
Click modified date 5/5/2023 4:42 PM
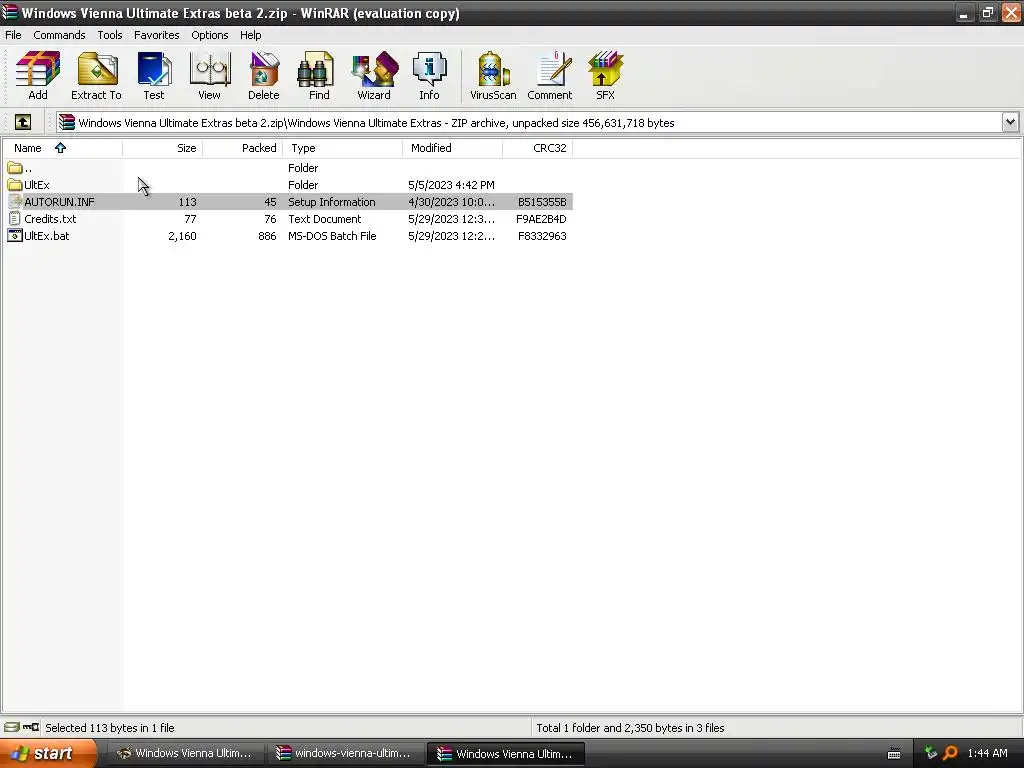pos(451,185)
